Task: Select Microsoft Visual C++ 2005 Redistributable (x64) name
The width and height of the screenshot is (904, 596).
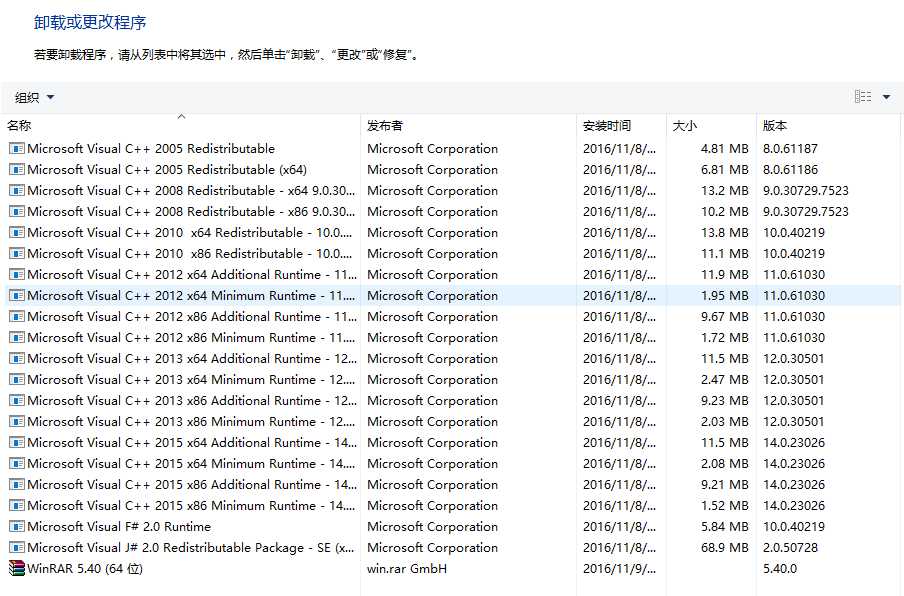Action: tap(167, 169)
